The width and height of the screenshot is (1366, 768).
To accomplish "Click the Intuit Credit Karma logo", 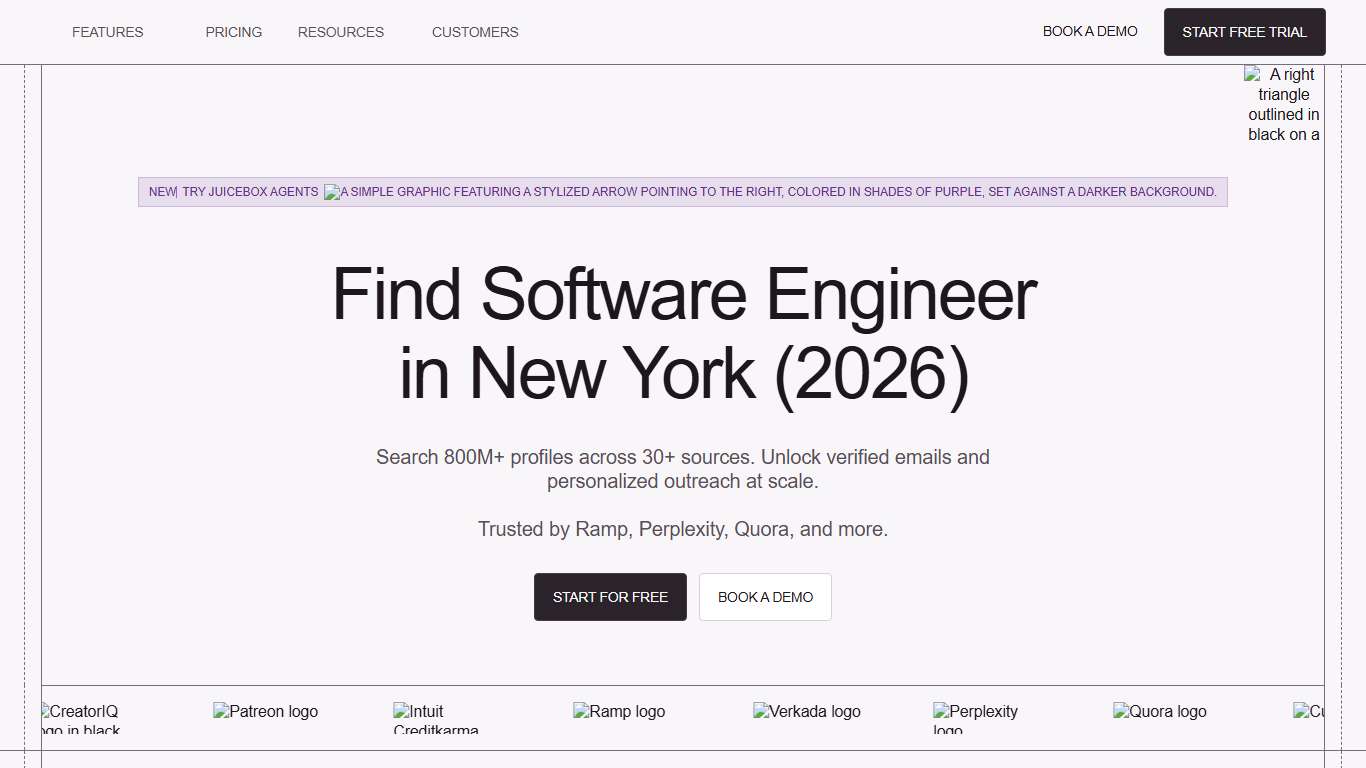I will (435, 716).
